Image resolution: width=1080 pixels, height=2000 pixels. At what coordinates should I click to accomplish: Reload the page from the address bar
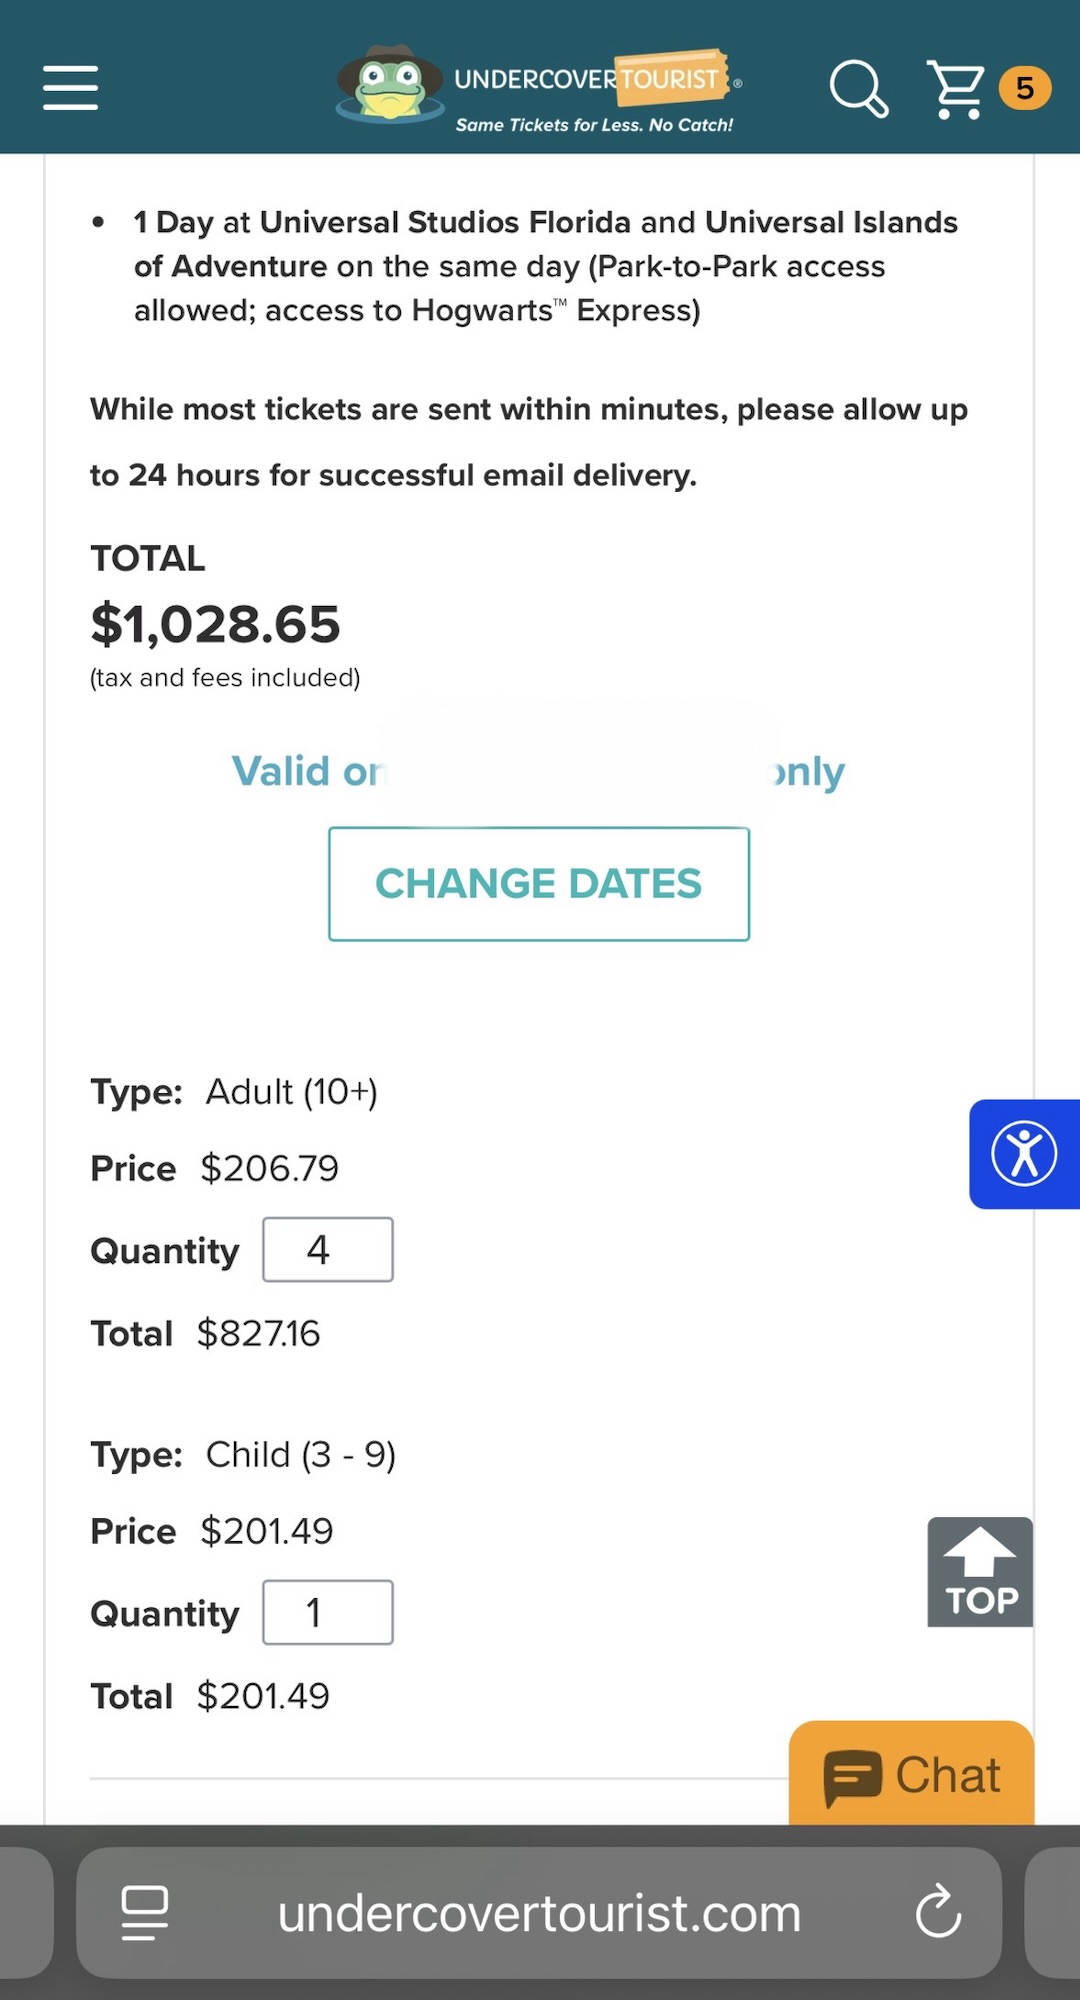coord(938,1912)
